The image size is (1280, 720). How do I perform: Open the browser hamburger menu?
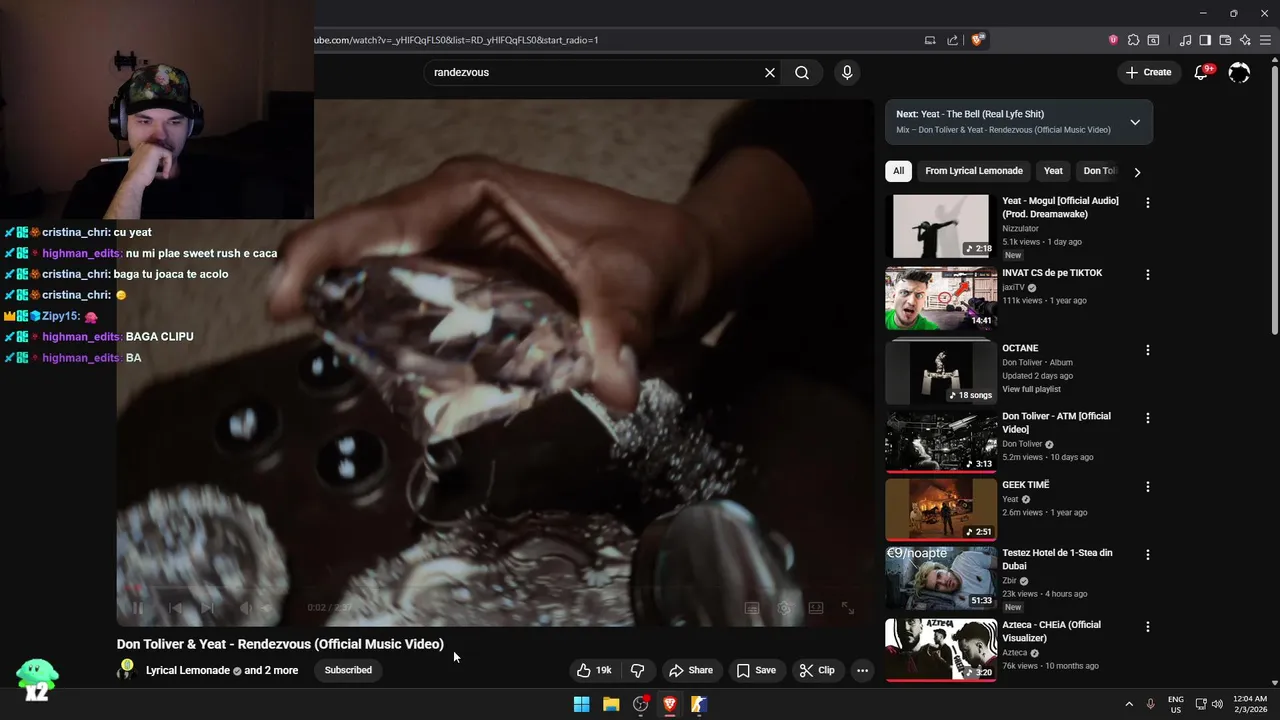(x=1265, y=40)
